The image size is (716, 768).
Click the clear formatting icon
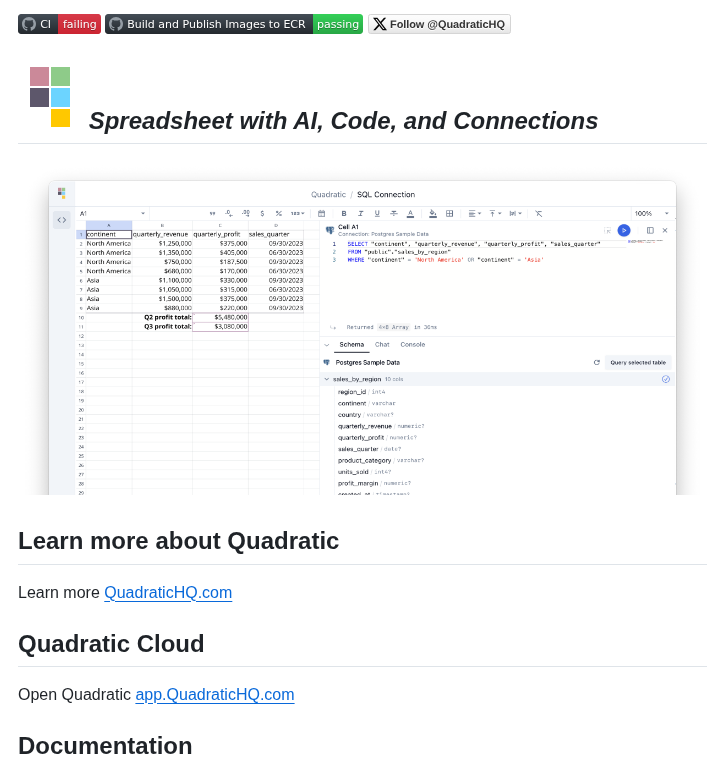(x=539, y=214)
